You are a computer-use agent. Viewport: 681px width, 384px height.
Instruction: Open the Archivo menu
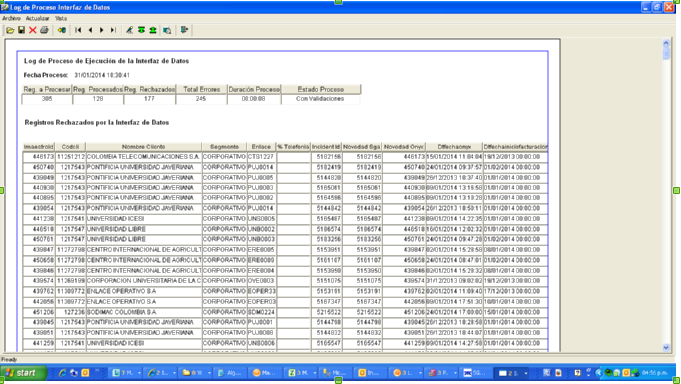[11, 18]
